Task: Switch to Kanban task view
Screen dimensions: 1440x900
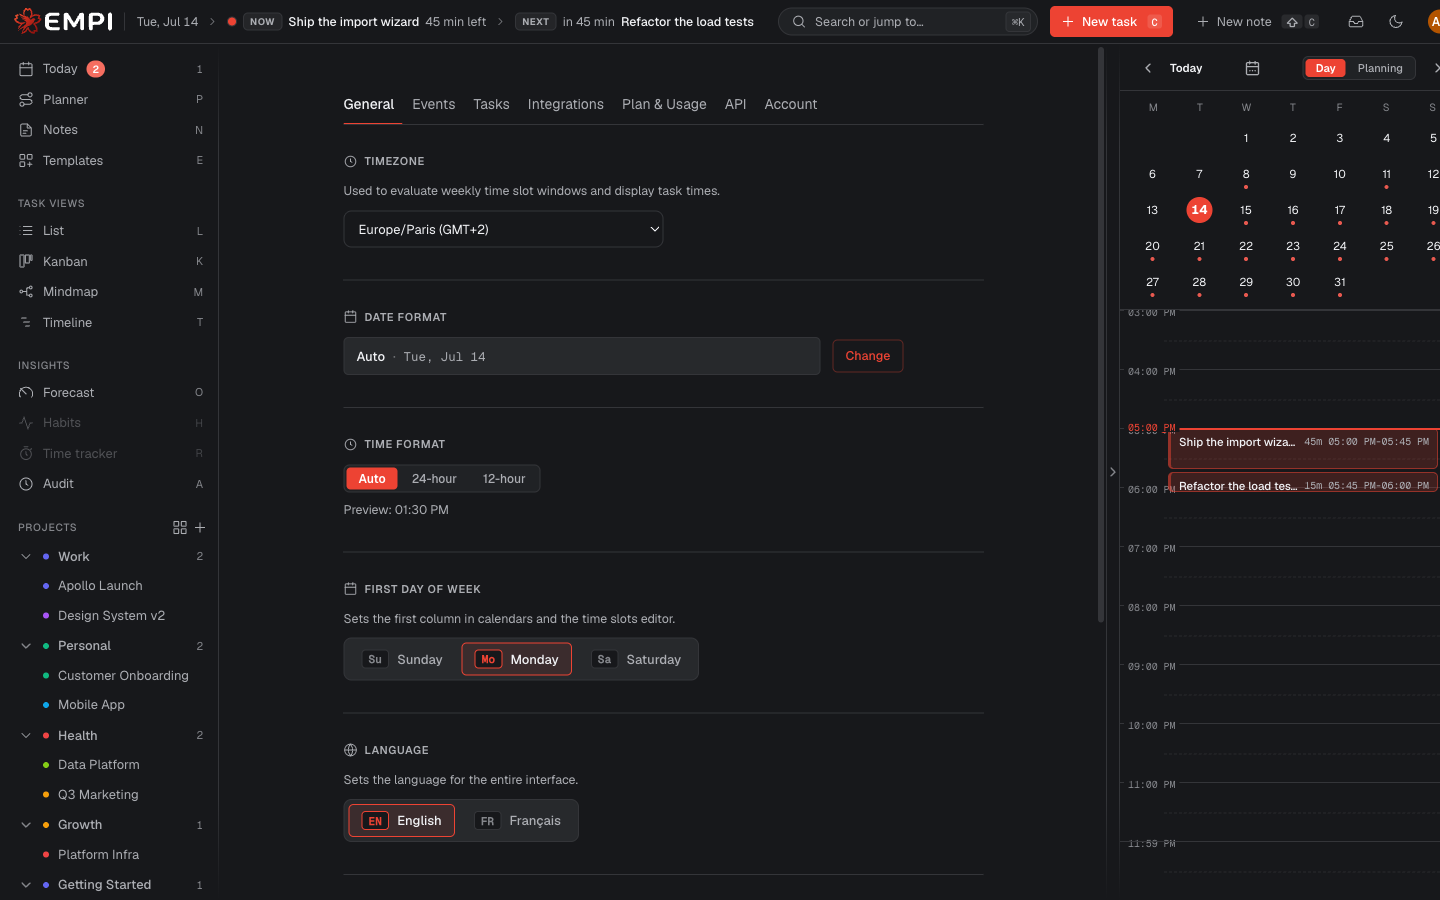Action: [x=110, y=261]
